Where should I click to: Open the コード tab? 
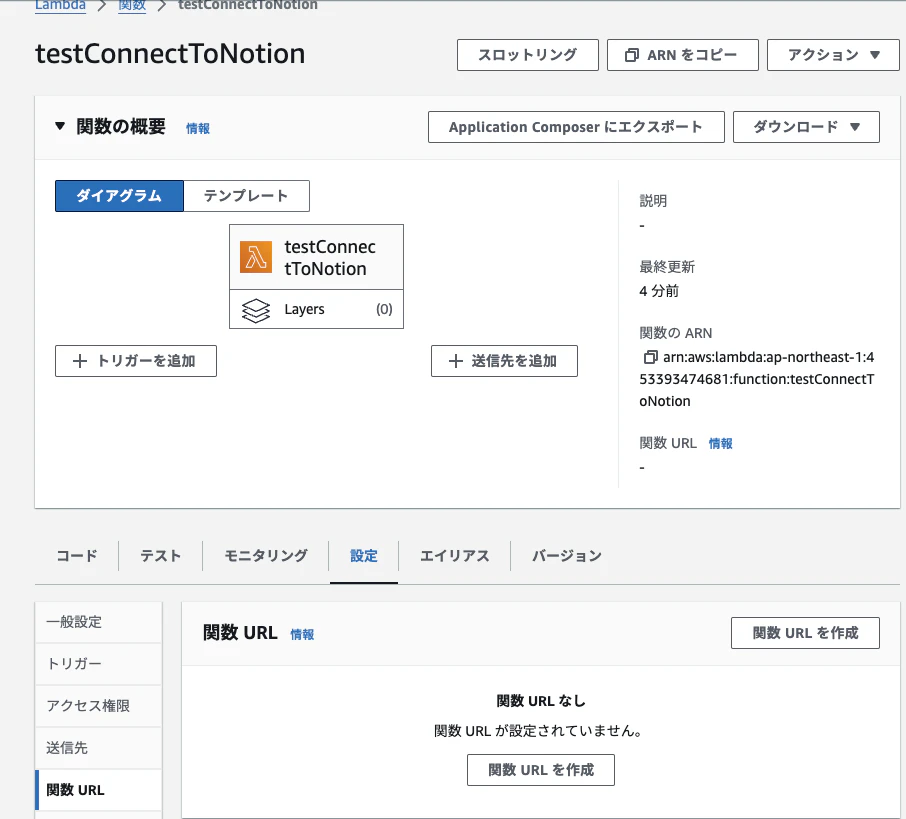point(77,556)
